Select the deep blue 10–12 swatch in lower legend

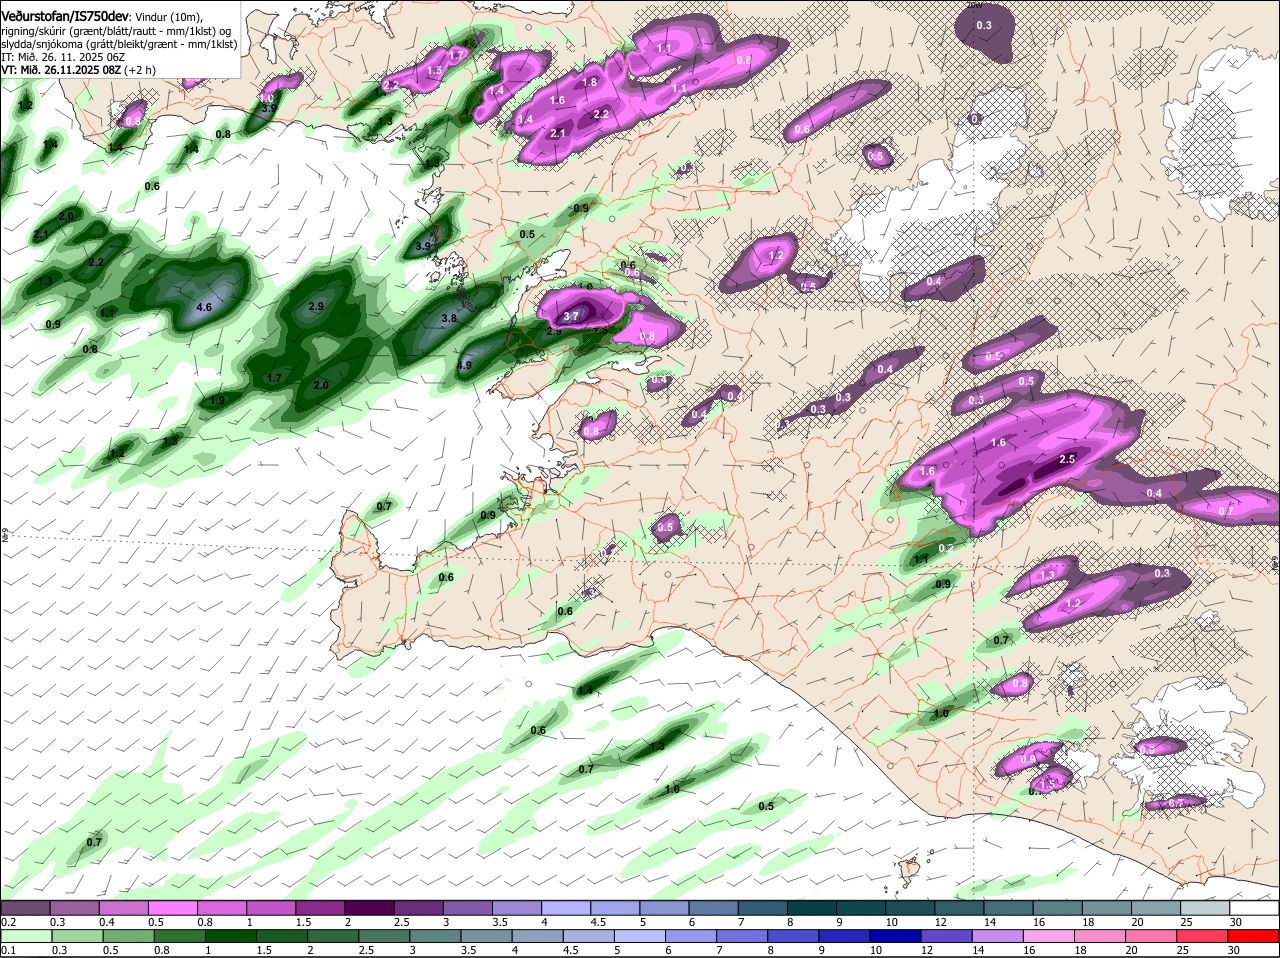tap(896, 935)
